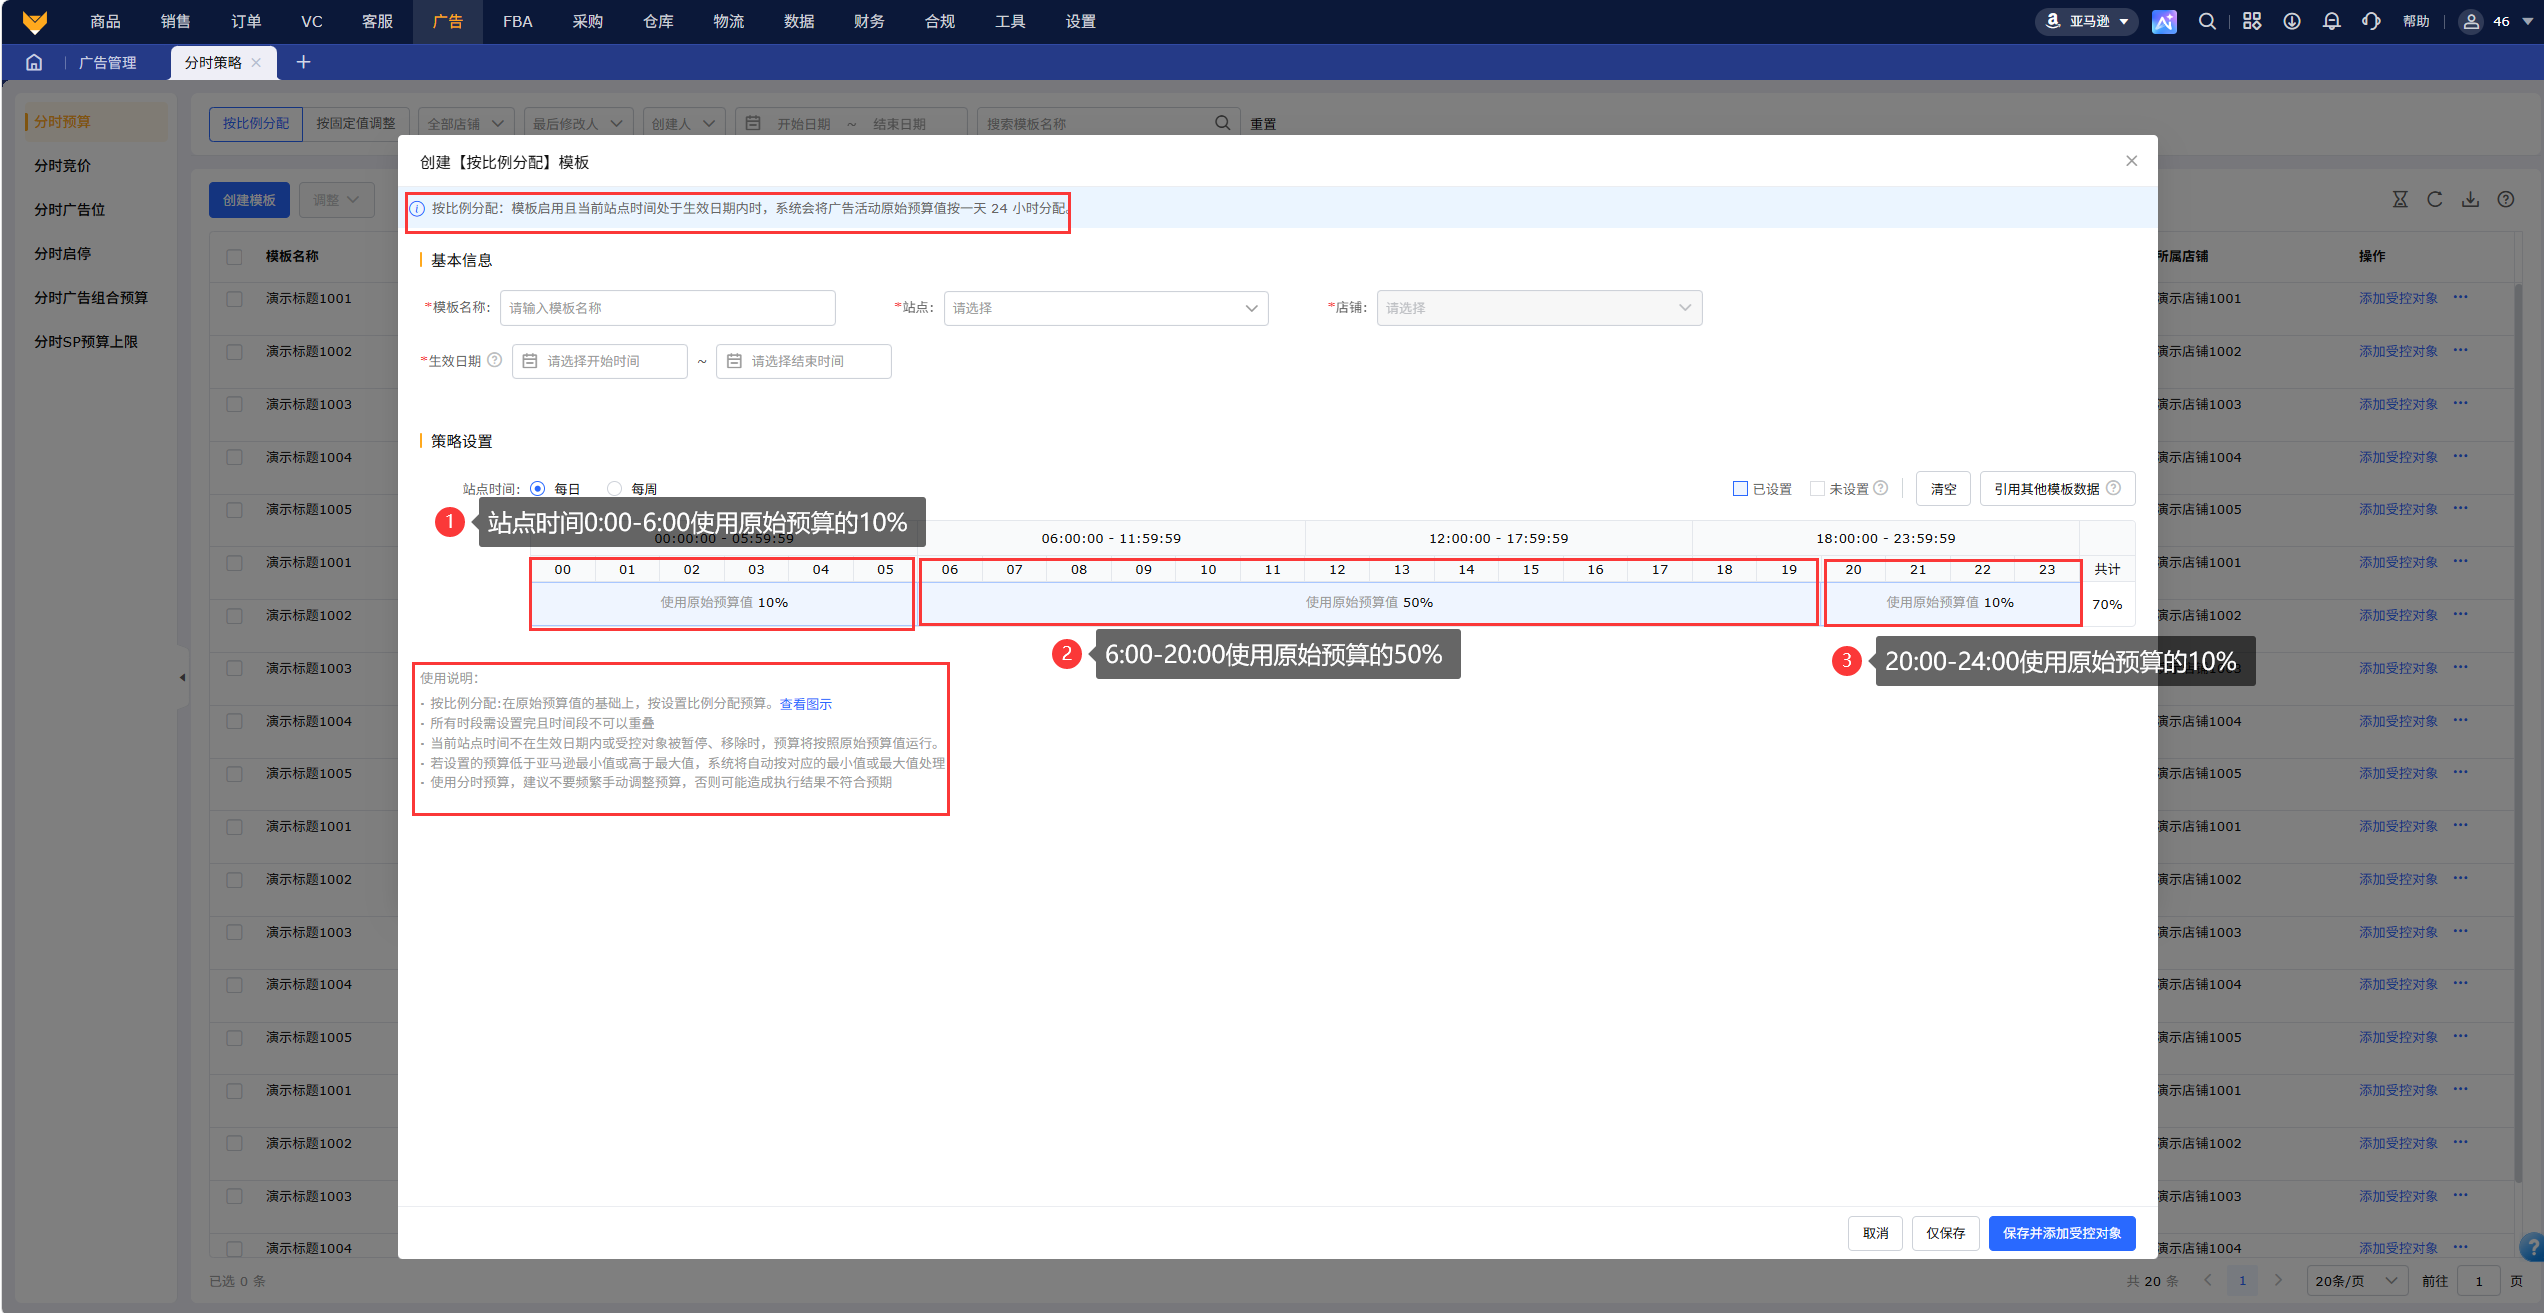Select 分时竞价 in the sidebar

[x=62, y=166]
